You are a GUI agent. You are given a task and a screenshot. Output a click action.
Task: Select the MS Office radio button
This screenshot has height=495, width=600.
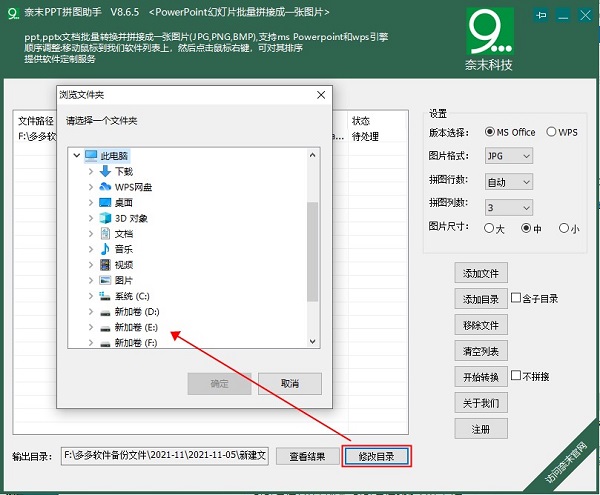489,132
